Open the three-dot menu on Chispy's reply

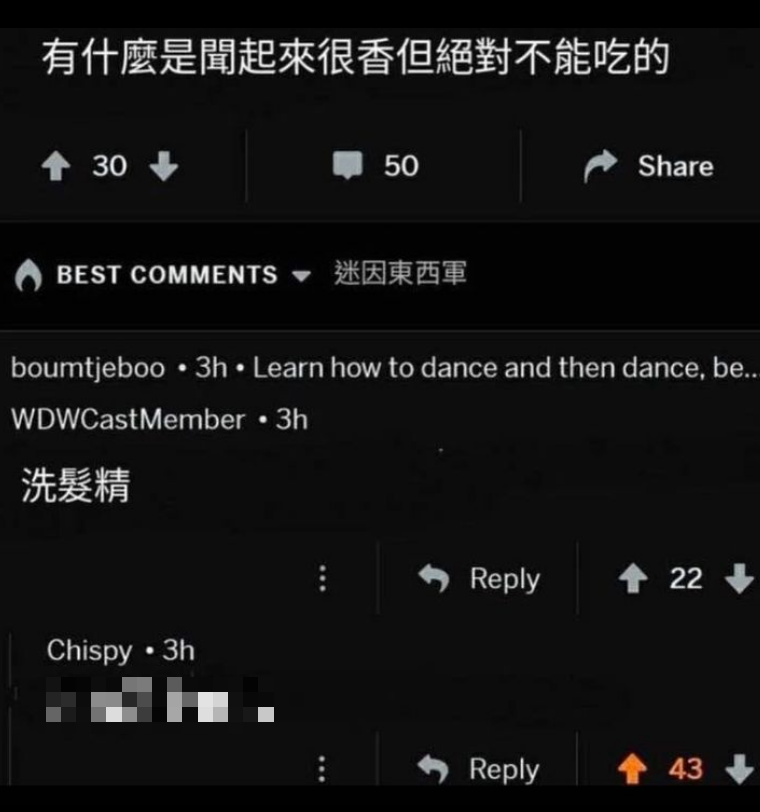click(321, 769)
